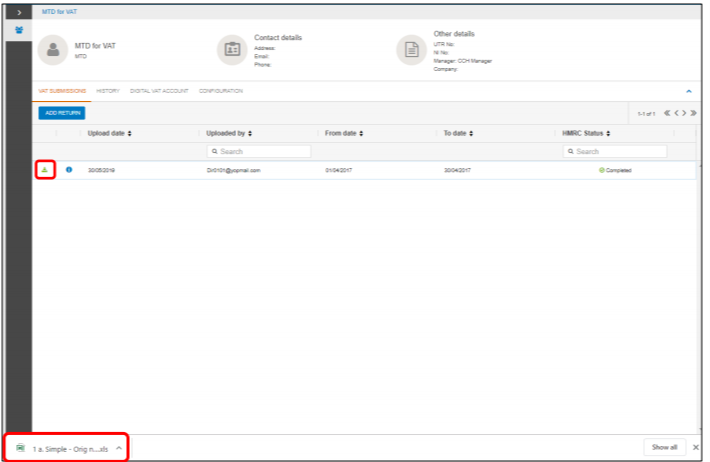Go to last page of results

click(x=693, y=113)
